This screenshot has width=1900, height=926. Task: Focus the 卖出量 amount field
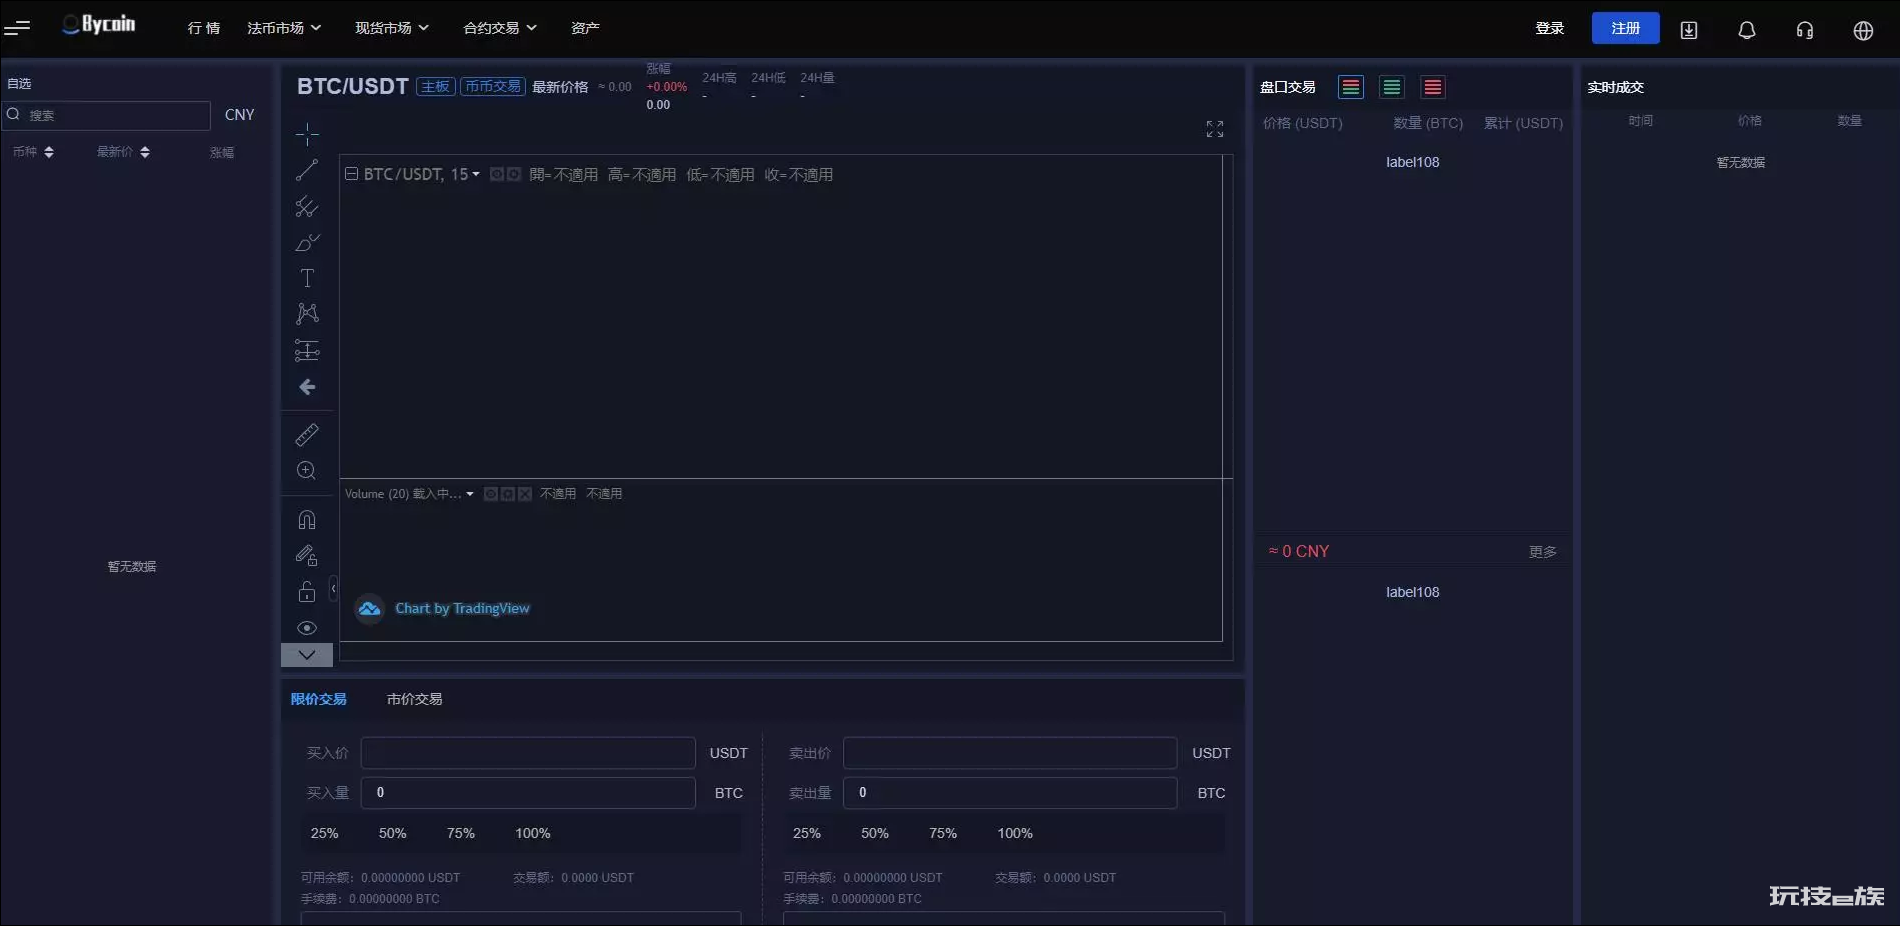click(1010, 793)
